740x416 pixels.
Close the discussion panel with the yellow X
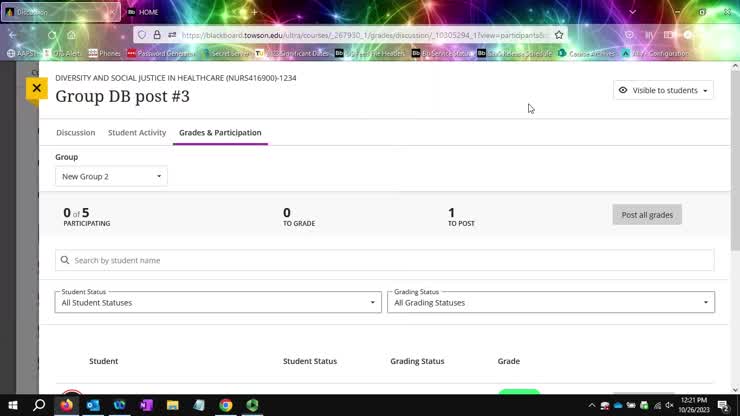pos(36,88)
